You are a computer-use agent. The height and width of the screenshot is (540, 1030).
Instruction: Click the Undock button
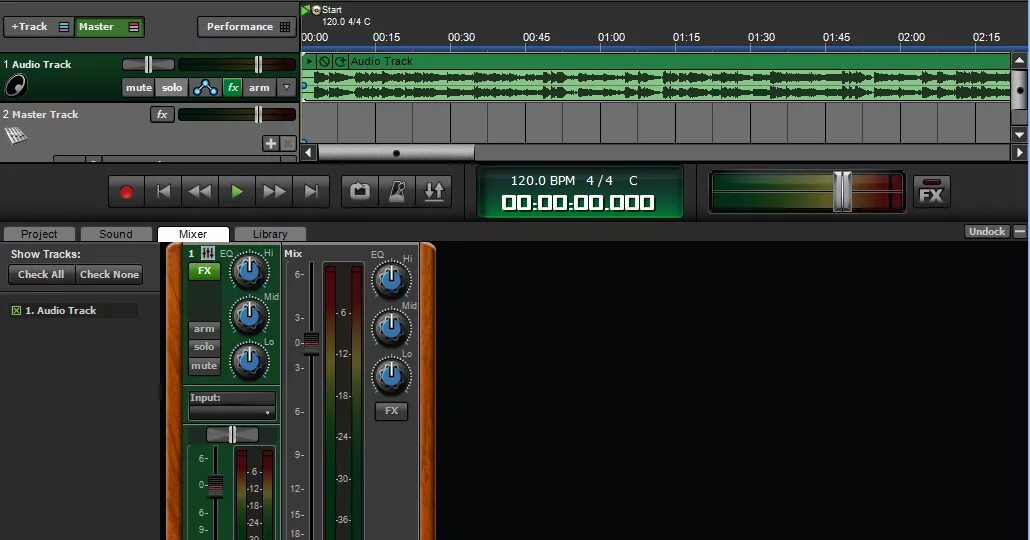click(x=987, y=231)
